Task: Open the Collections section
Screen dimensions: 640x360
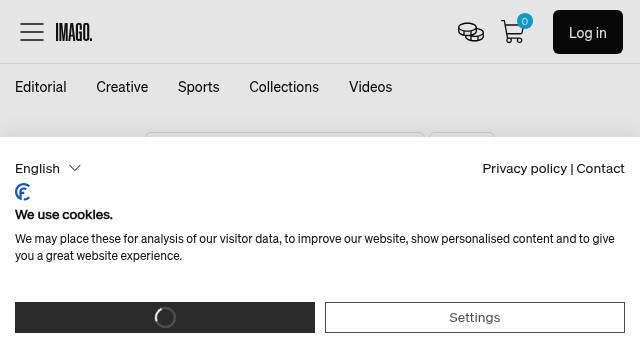Action: click(x=284, y=87)
